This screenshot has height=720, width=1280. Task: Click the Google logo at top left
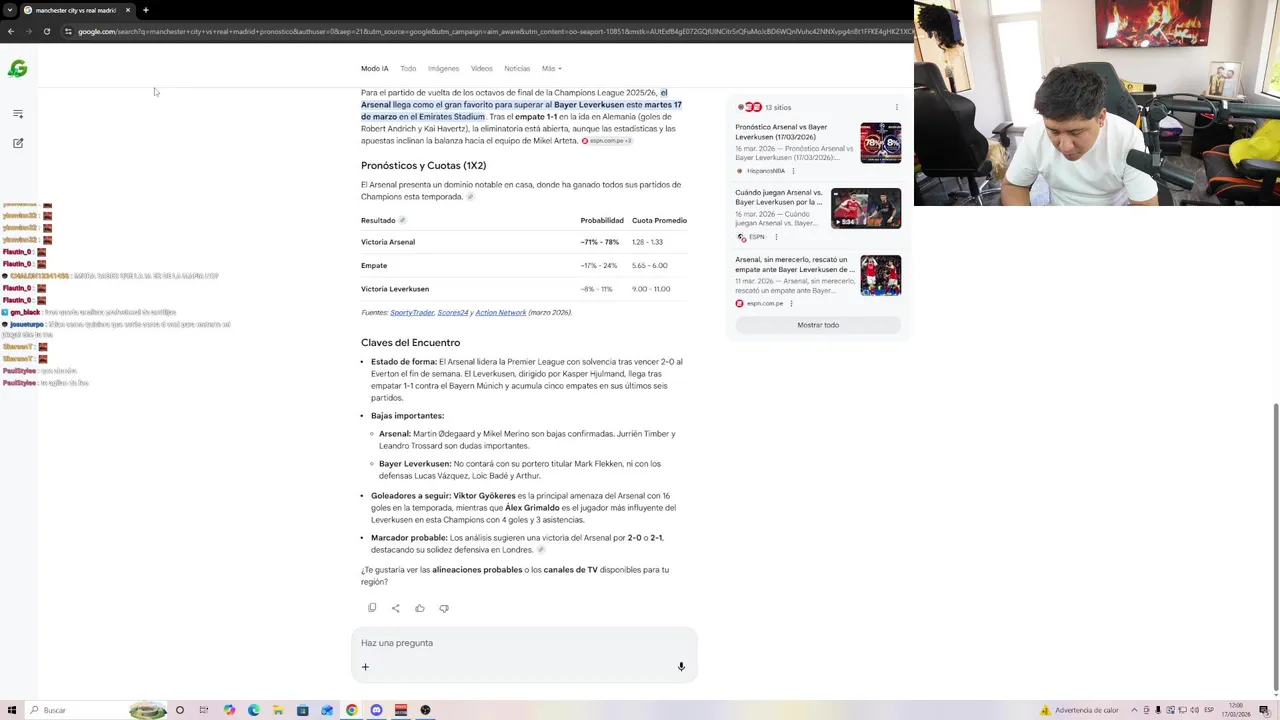(17, 69)
